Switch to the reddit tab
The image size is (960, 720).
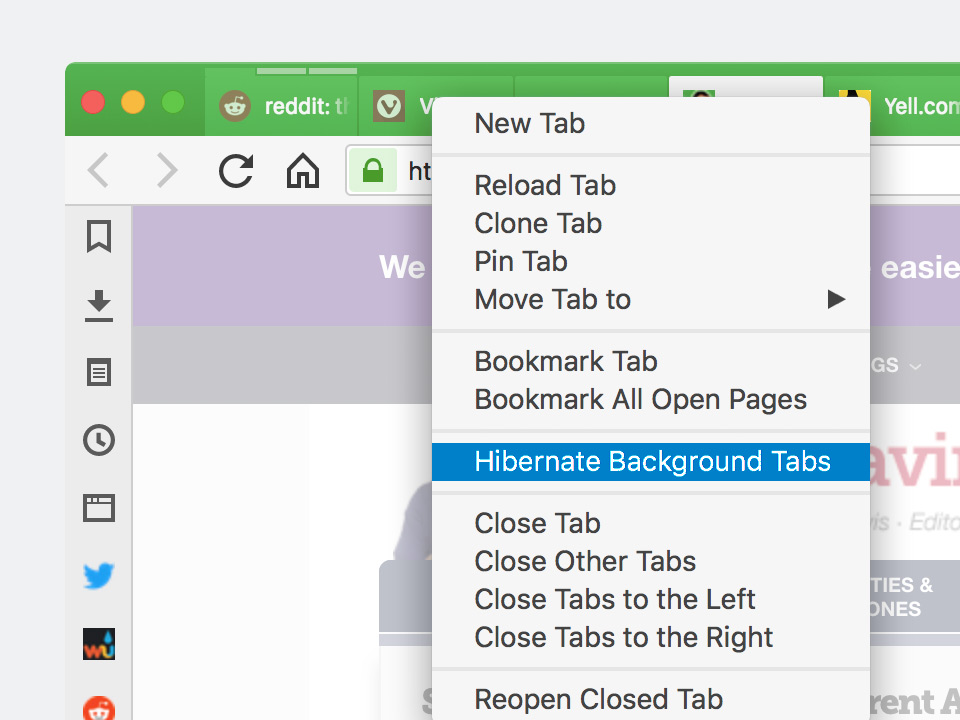tap(281, 105)
